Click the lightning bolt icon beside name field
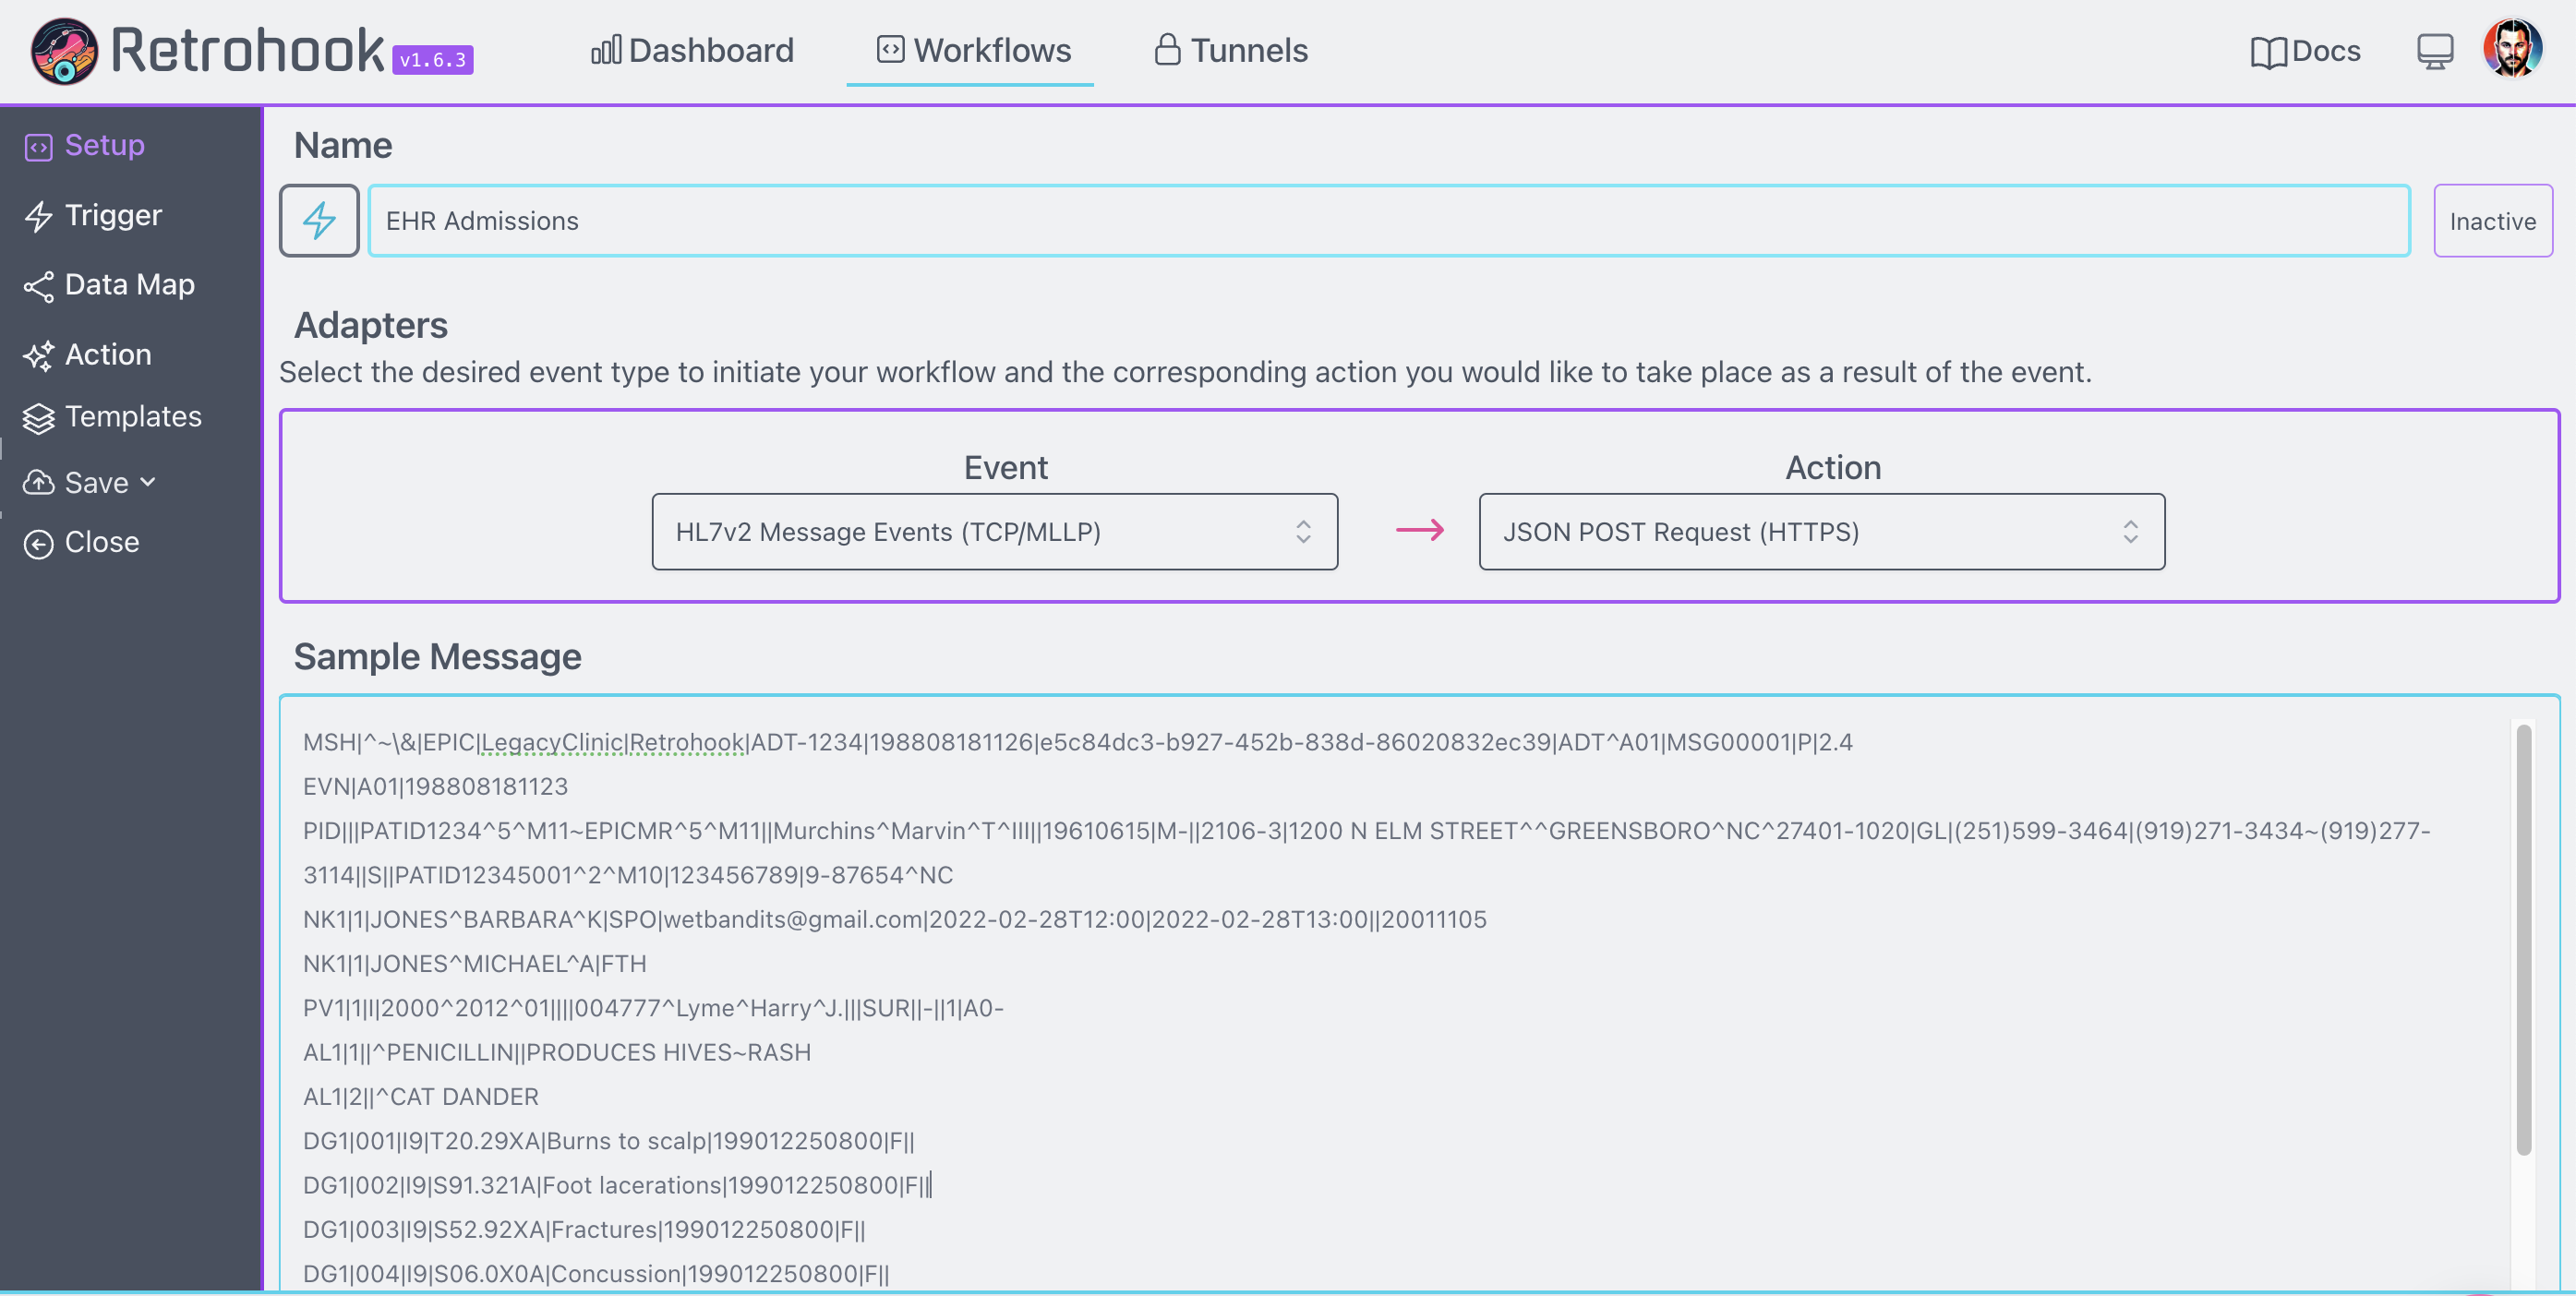 (319, 220)
